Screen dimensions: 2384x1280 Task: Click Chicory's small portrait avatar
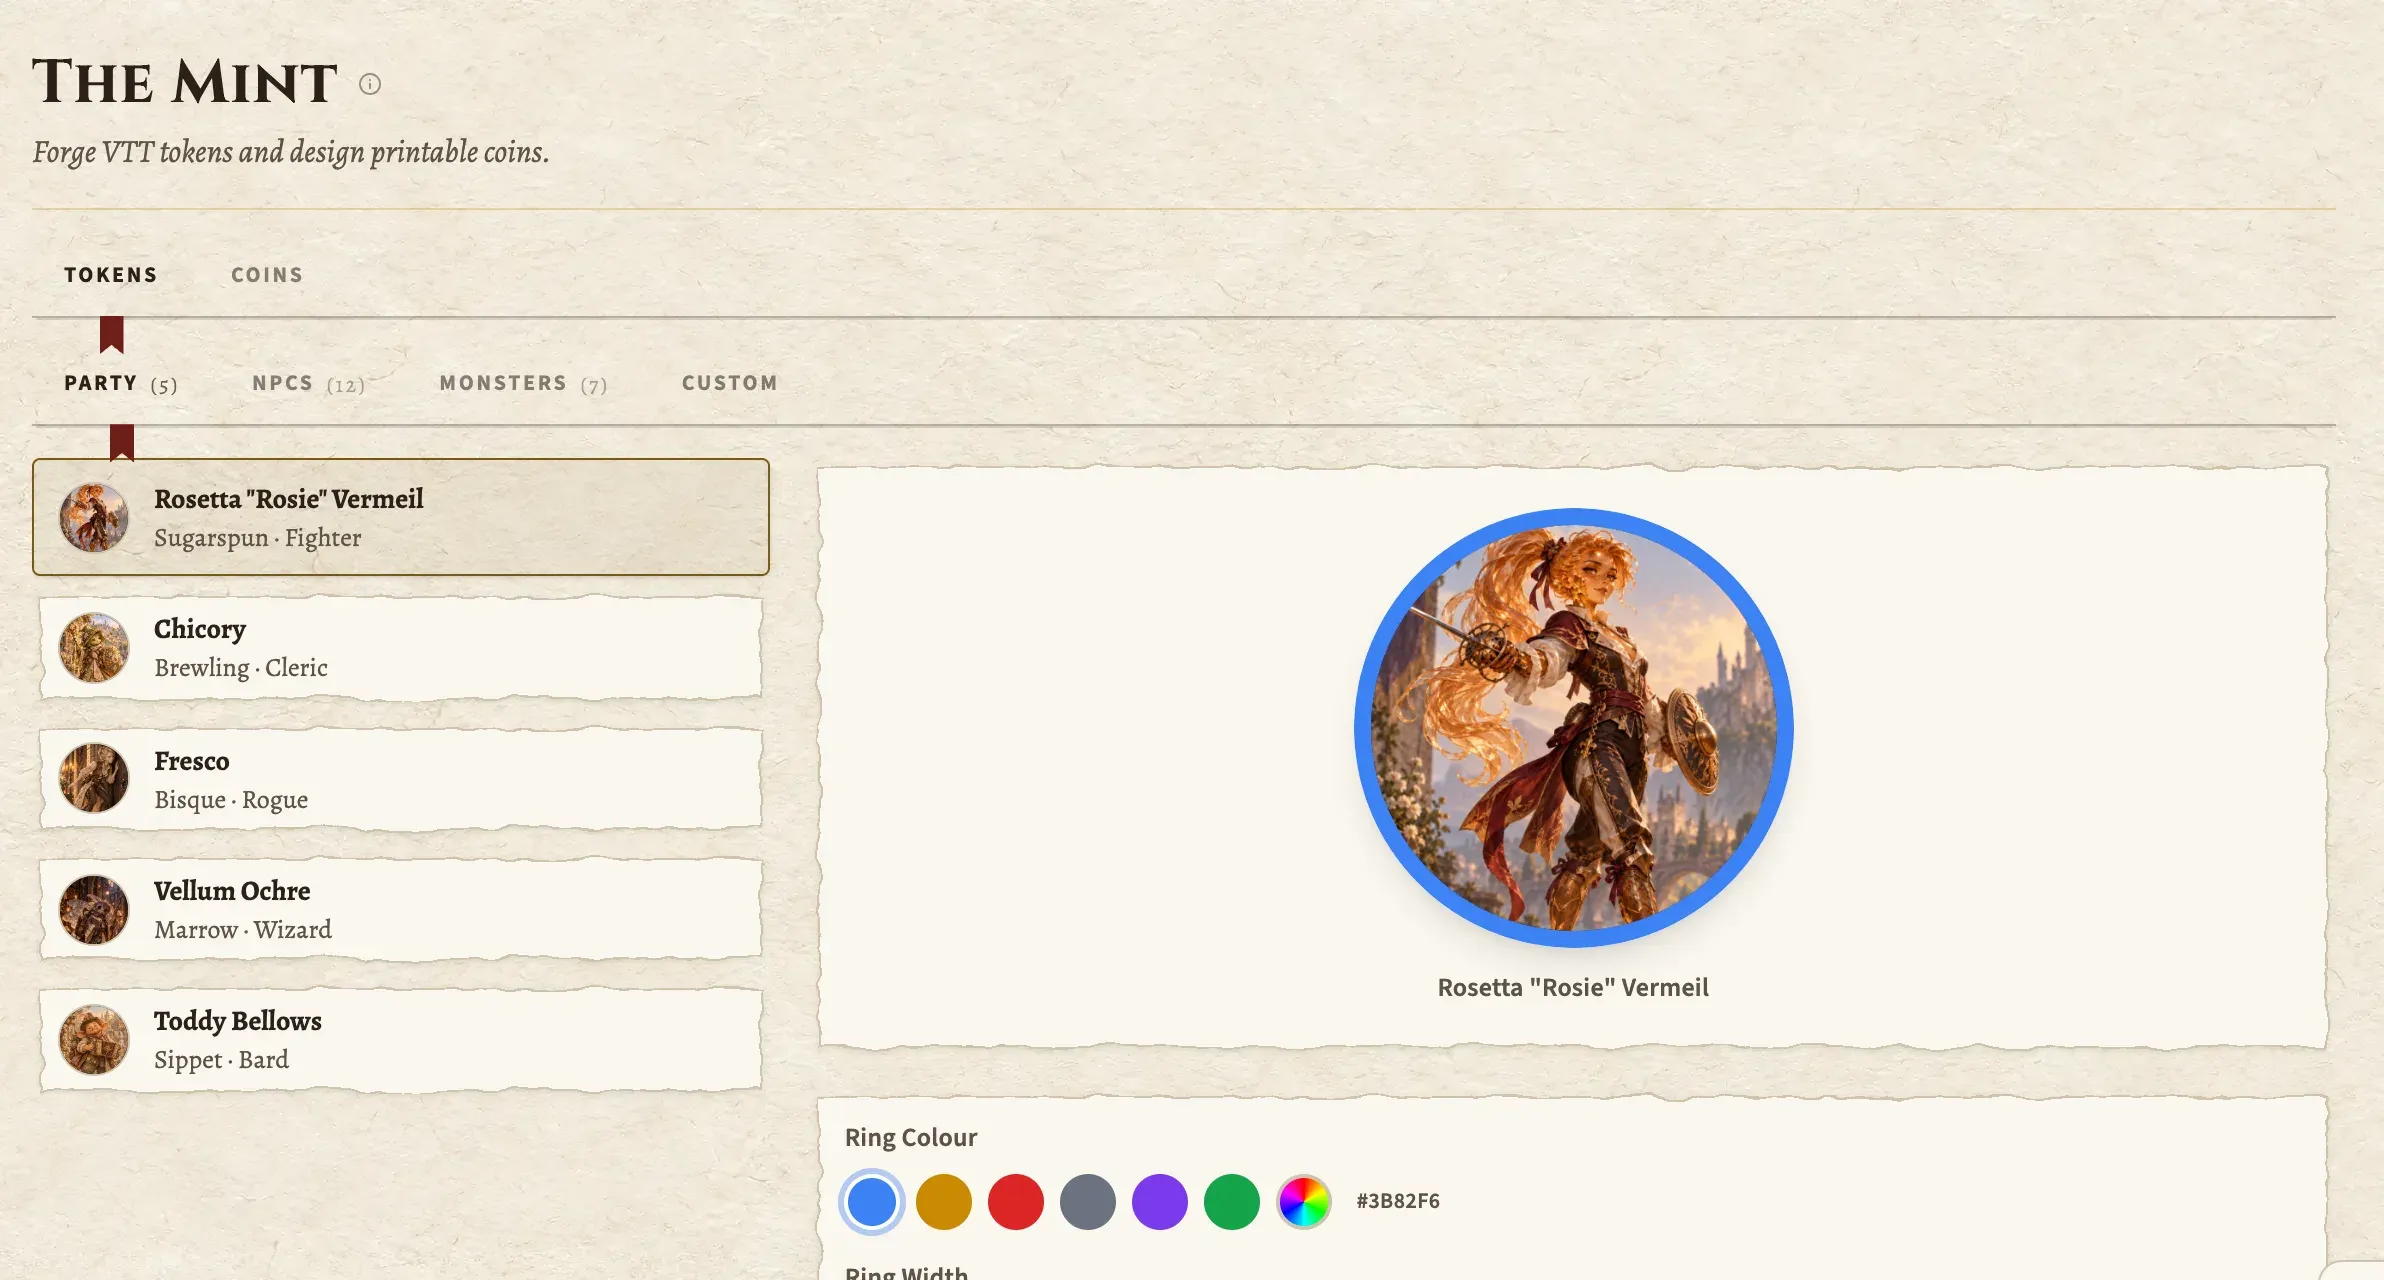coord(94,648)
